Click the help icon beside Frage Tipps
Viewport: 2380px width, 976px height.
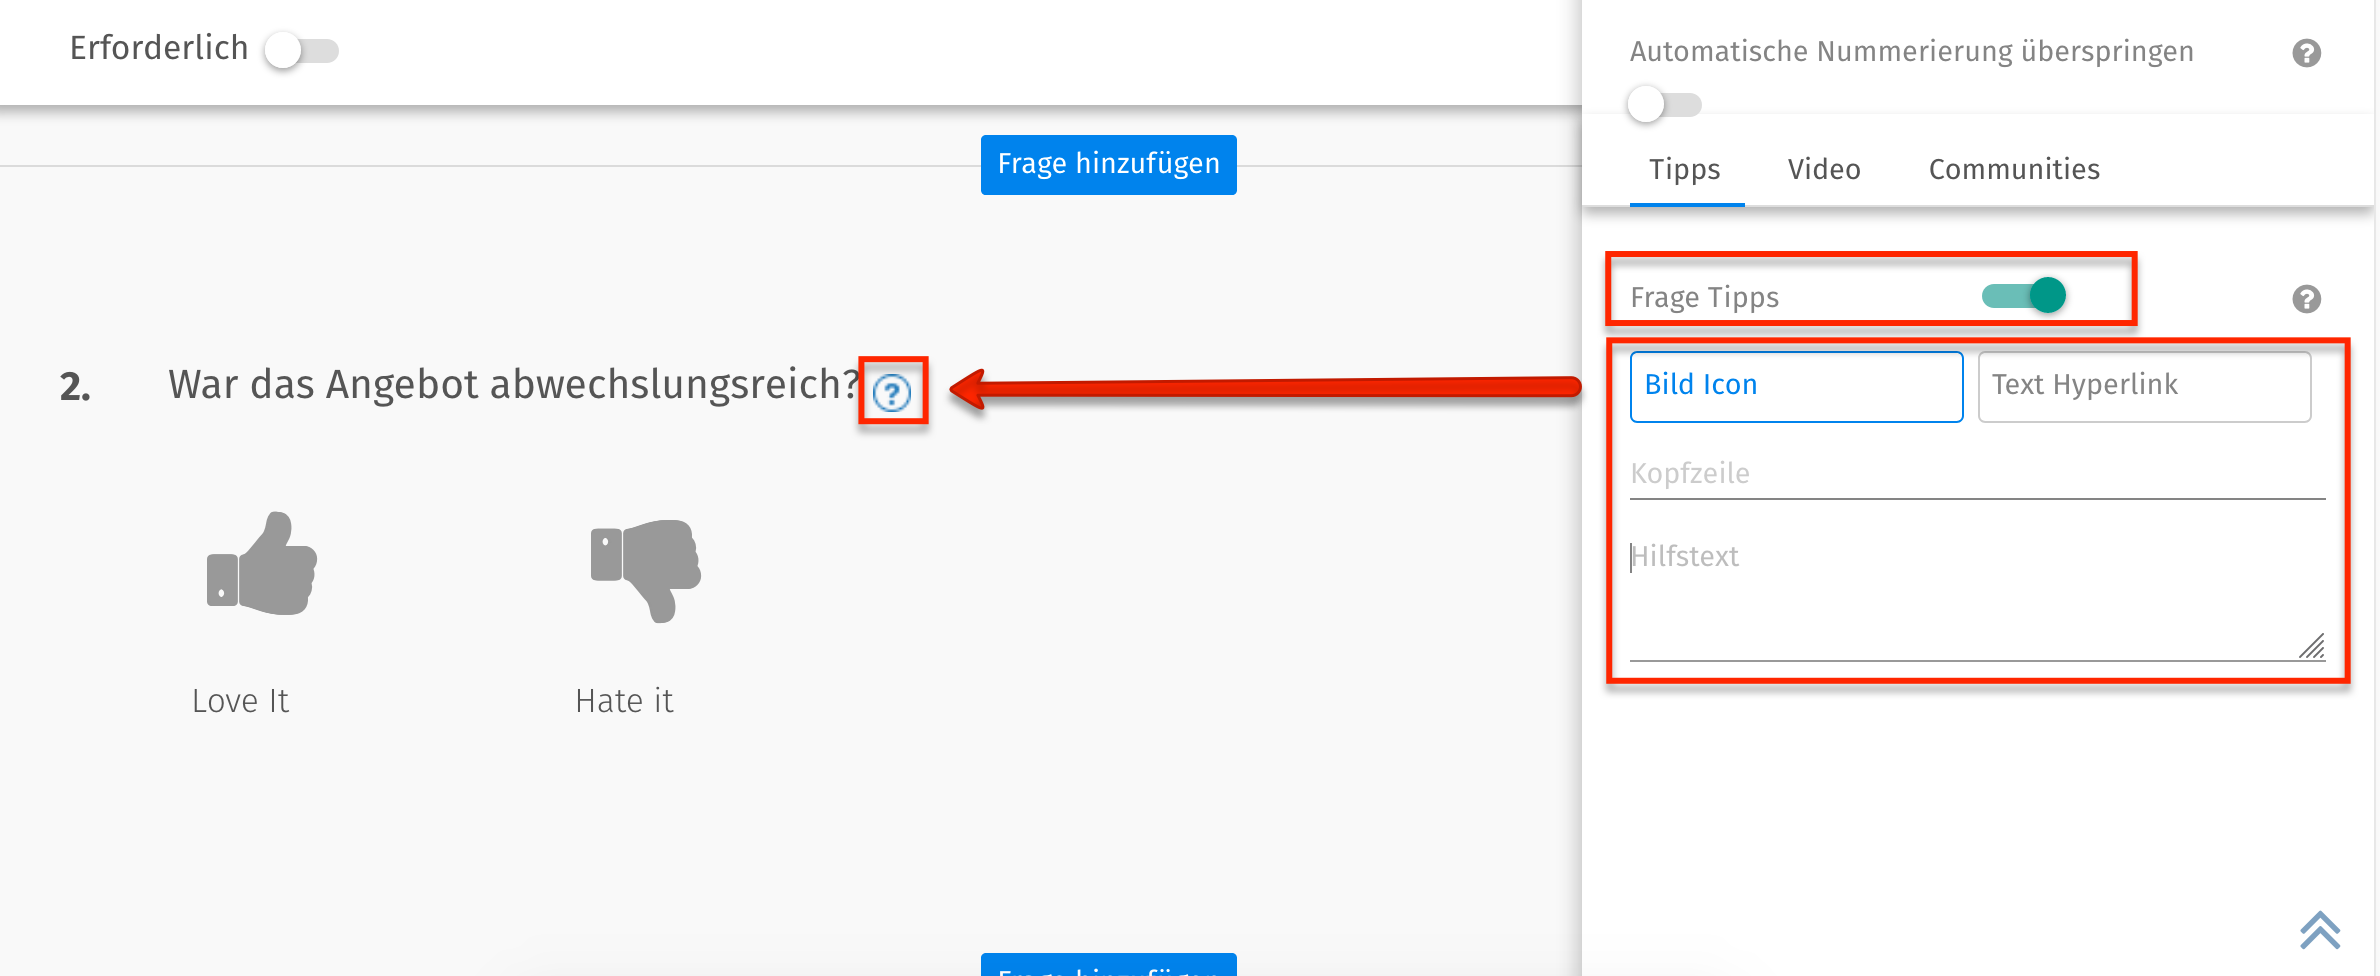(x=2305, y=297)
